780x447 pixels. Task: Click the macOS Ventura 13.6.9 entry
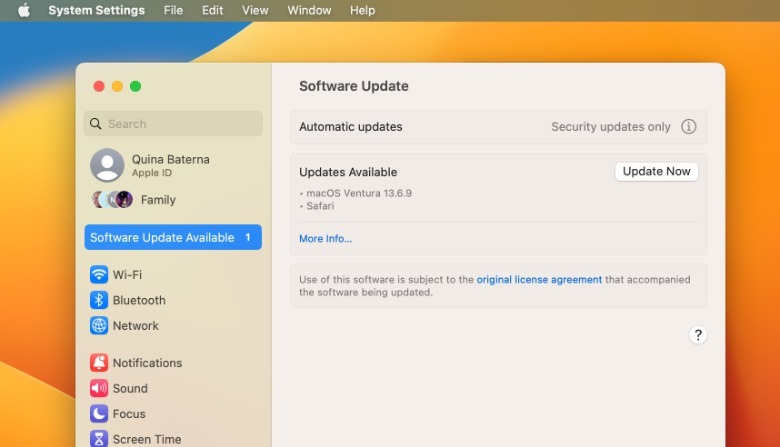click(359, 193)
